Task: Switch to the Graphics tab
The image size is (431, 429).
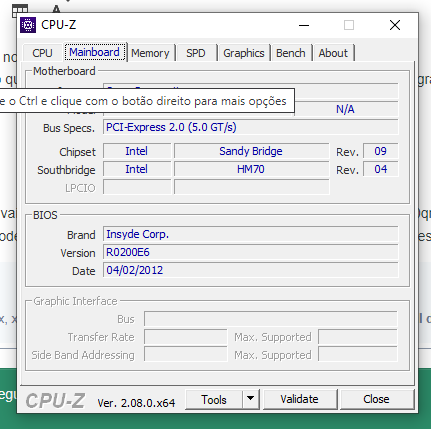Action: point(244,53)
